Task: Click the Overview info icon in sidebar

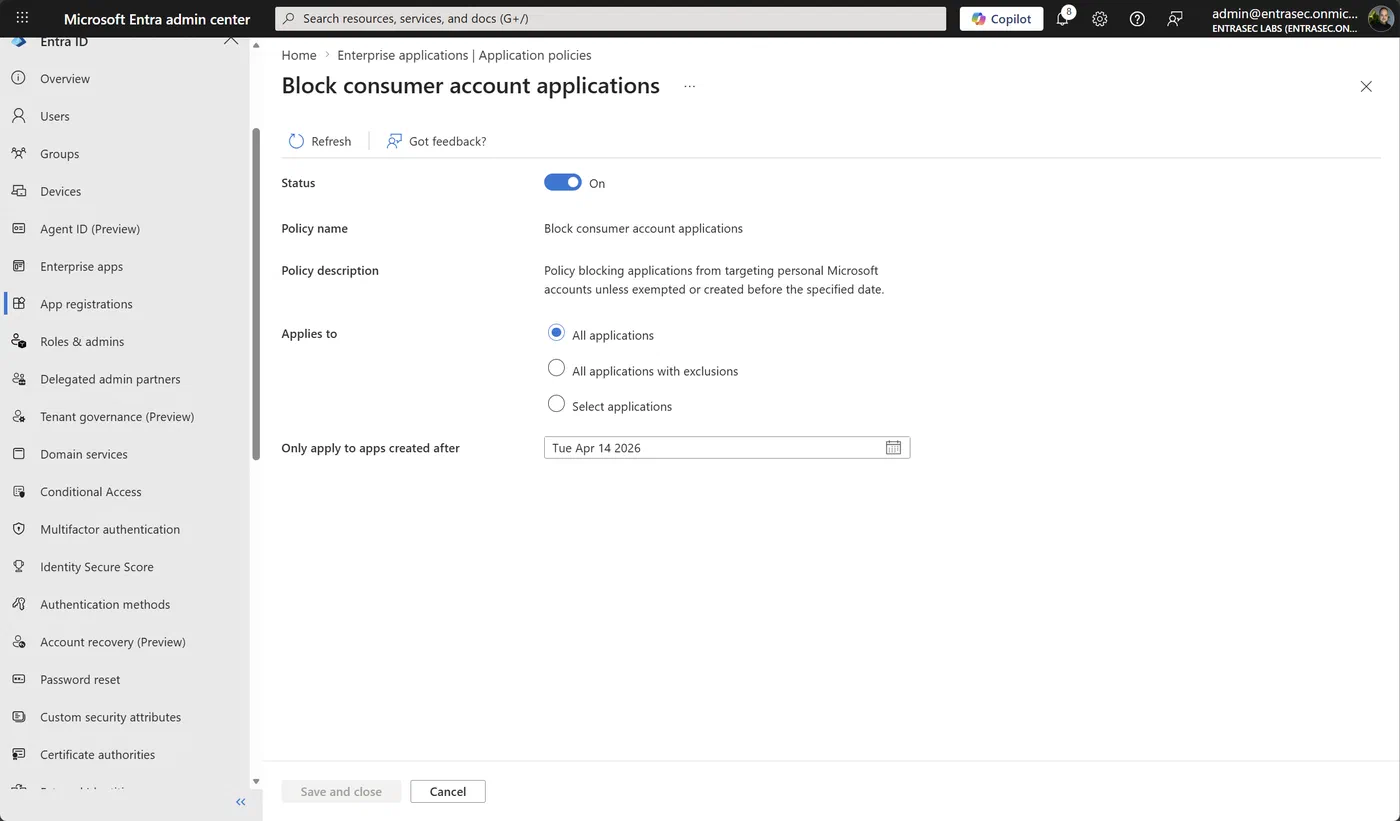Action: point(18,78)
